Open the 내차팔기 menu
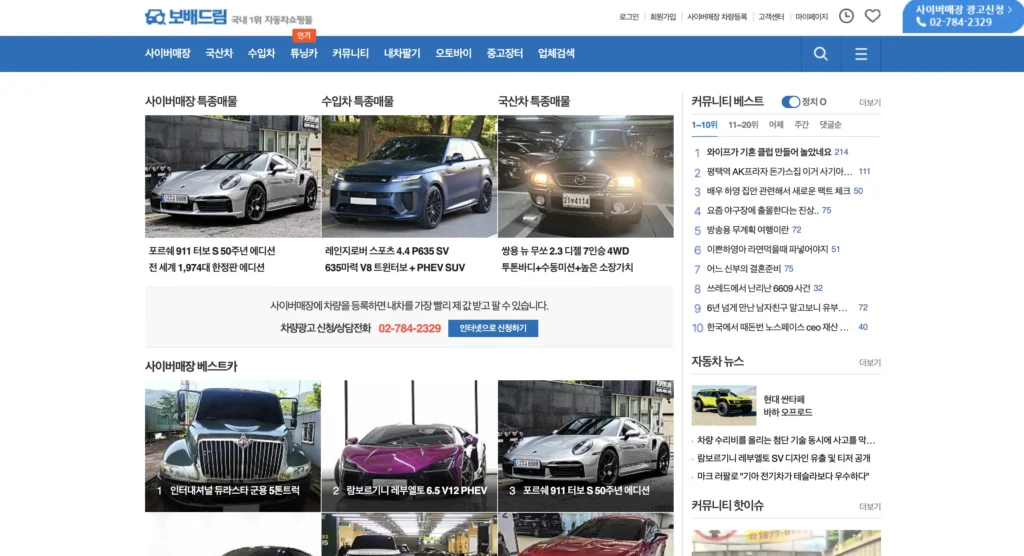The width and height of the screenshot is (1024, 556). (402, 54)
